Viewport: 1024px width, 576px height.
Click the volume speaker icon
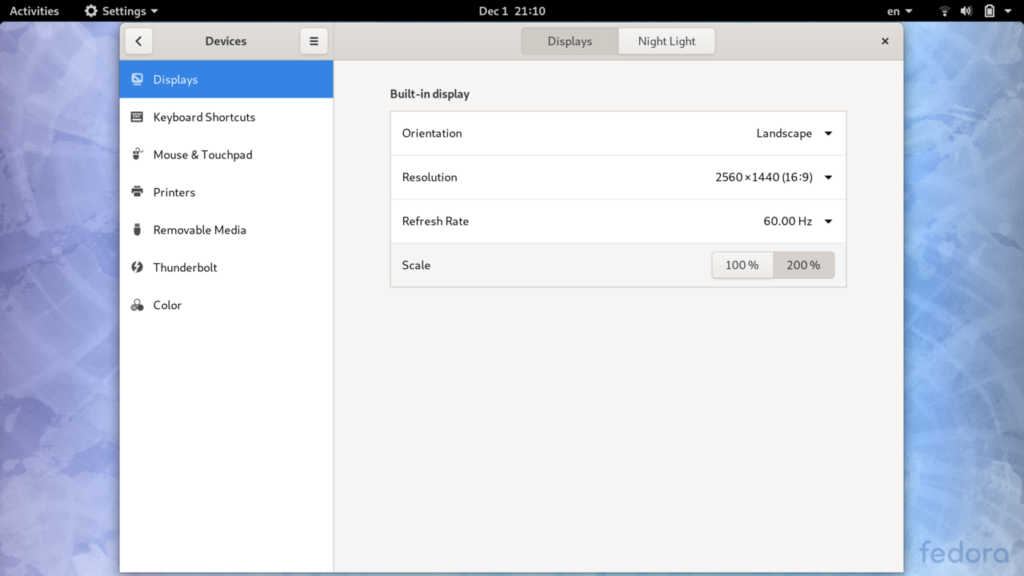click(967, 11)
